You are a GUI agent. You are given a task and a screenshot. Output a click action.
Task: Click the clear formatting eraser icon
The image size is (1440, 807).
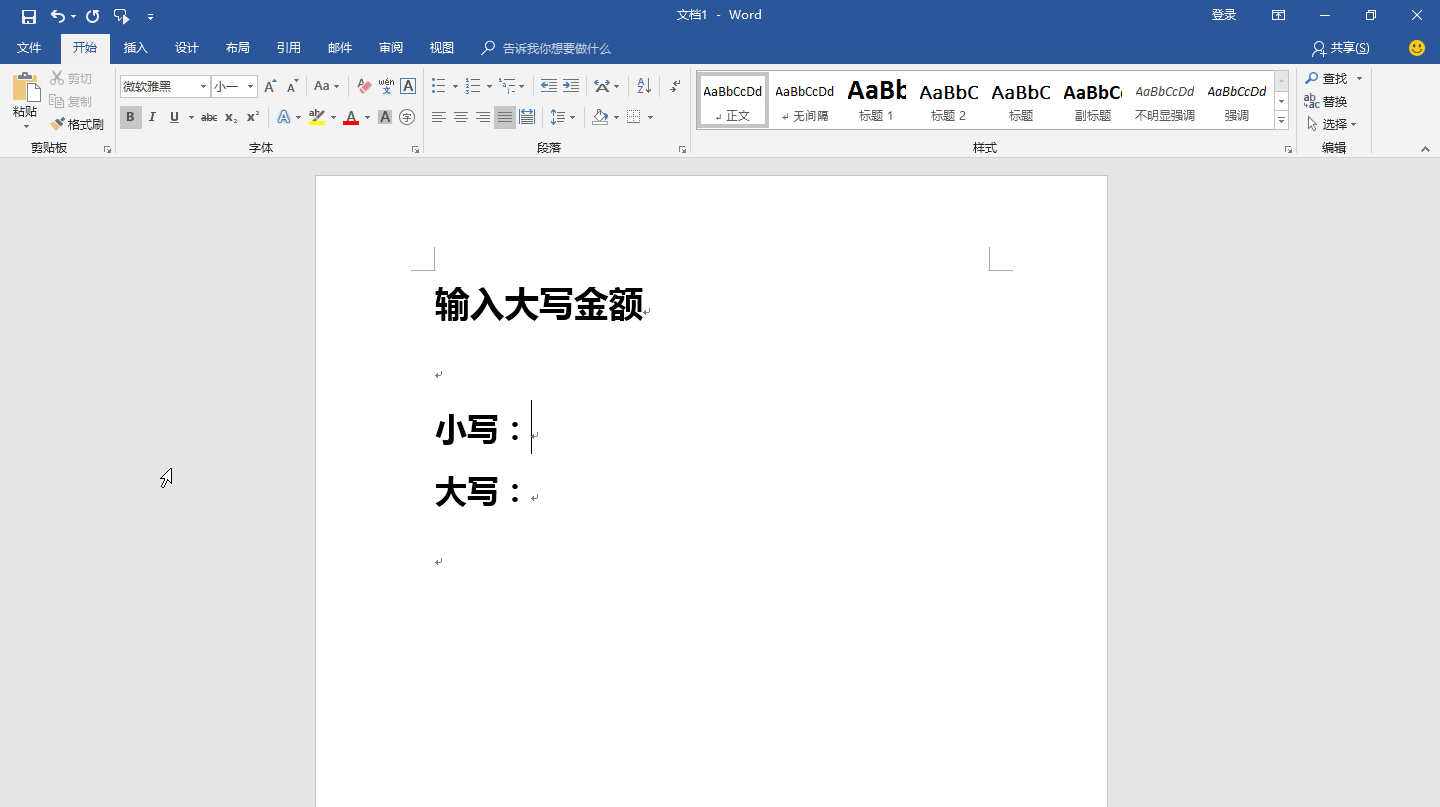pos(364,87)
